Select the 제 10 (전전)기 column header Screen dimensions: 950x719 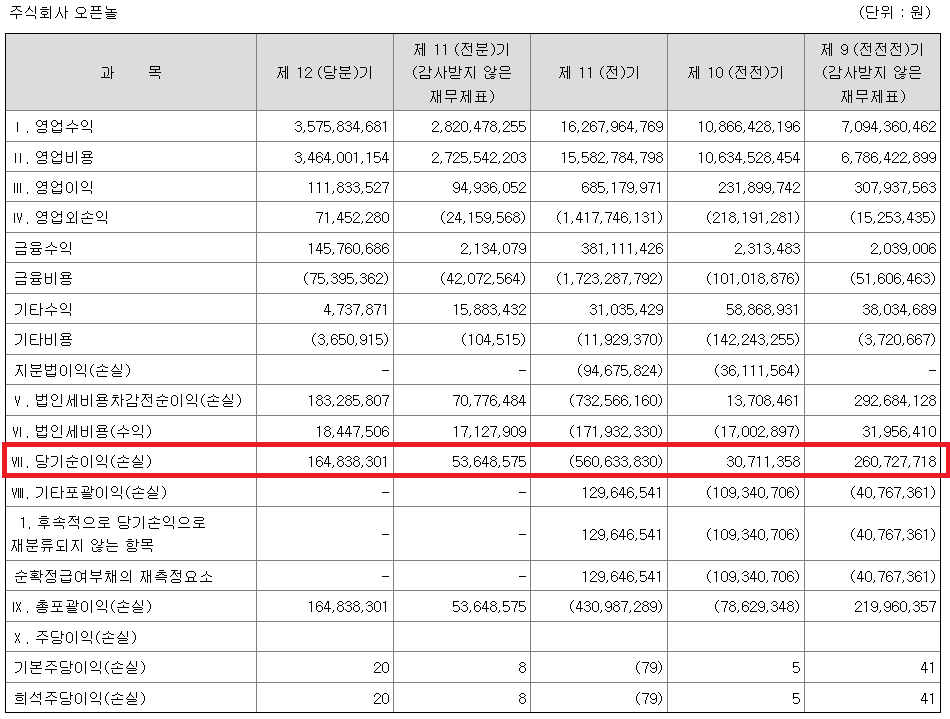click(736, 73)
